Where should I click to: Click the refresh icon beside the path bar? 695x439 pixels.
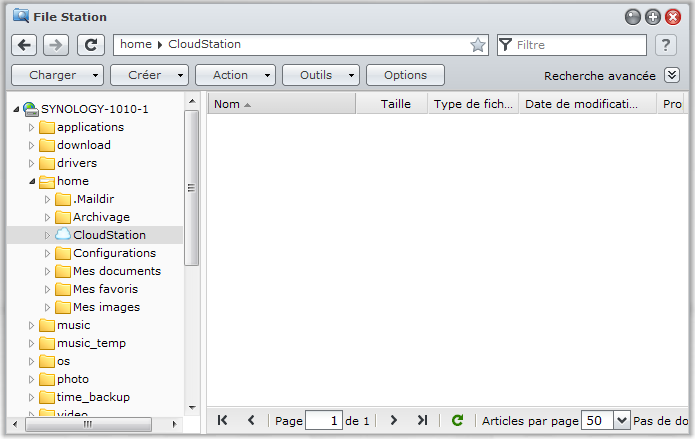coord(91,45)
